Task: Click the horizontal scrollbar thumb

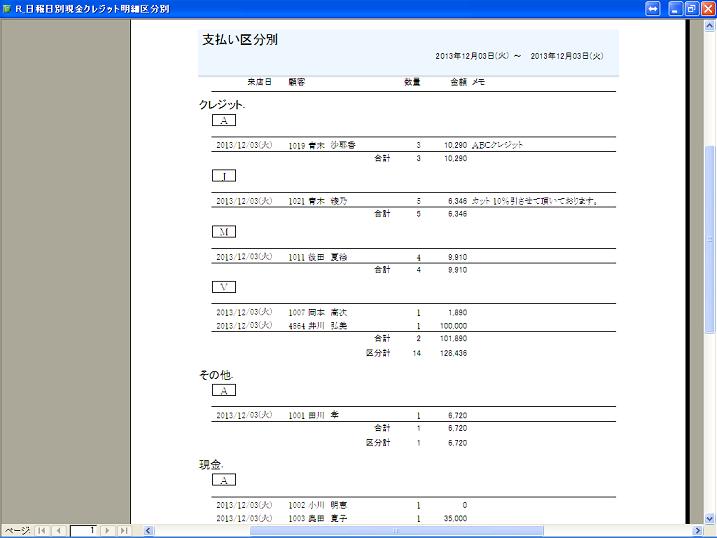Action: pos(396,530)
